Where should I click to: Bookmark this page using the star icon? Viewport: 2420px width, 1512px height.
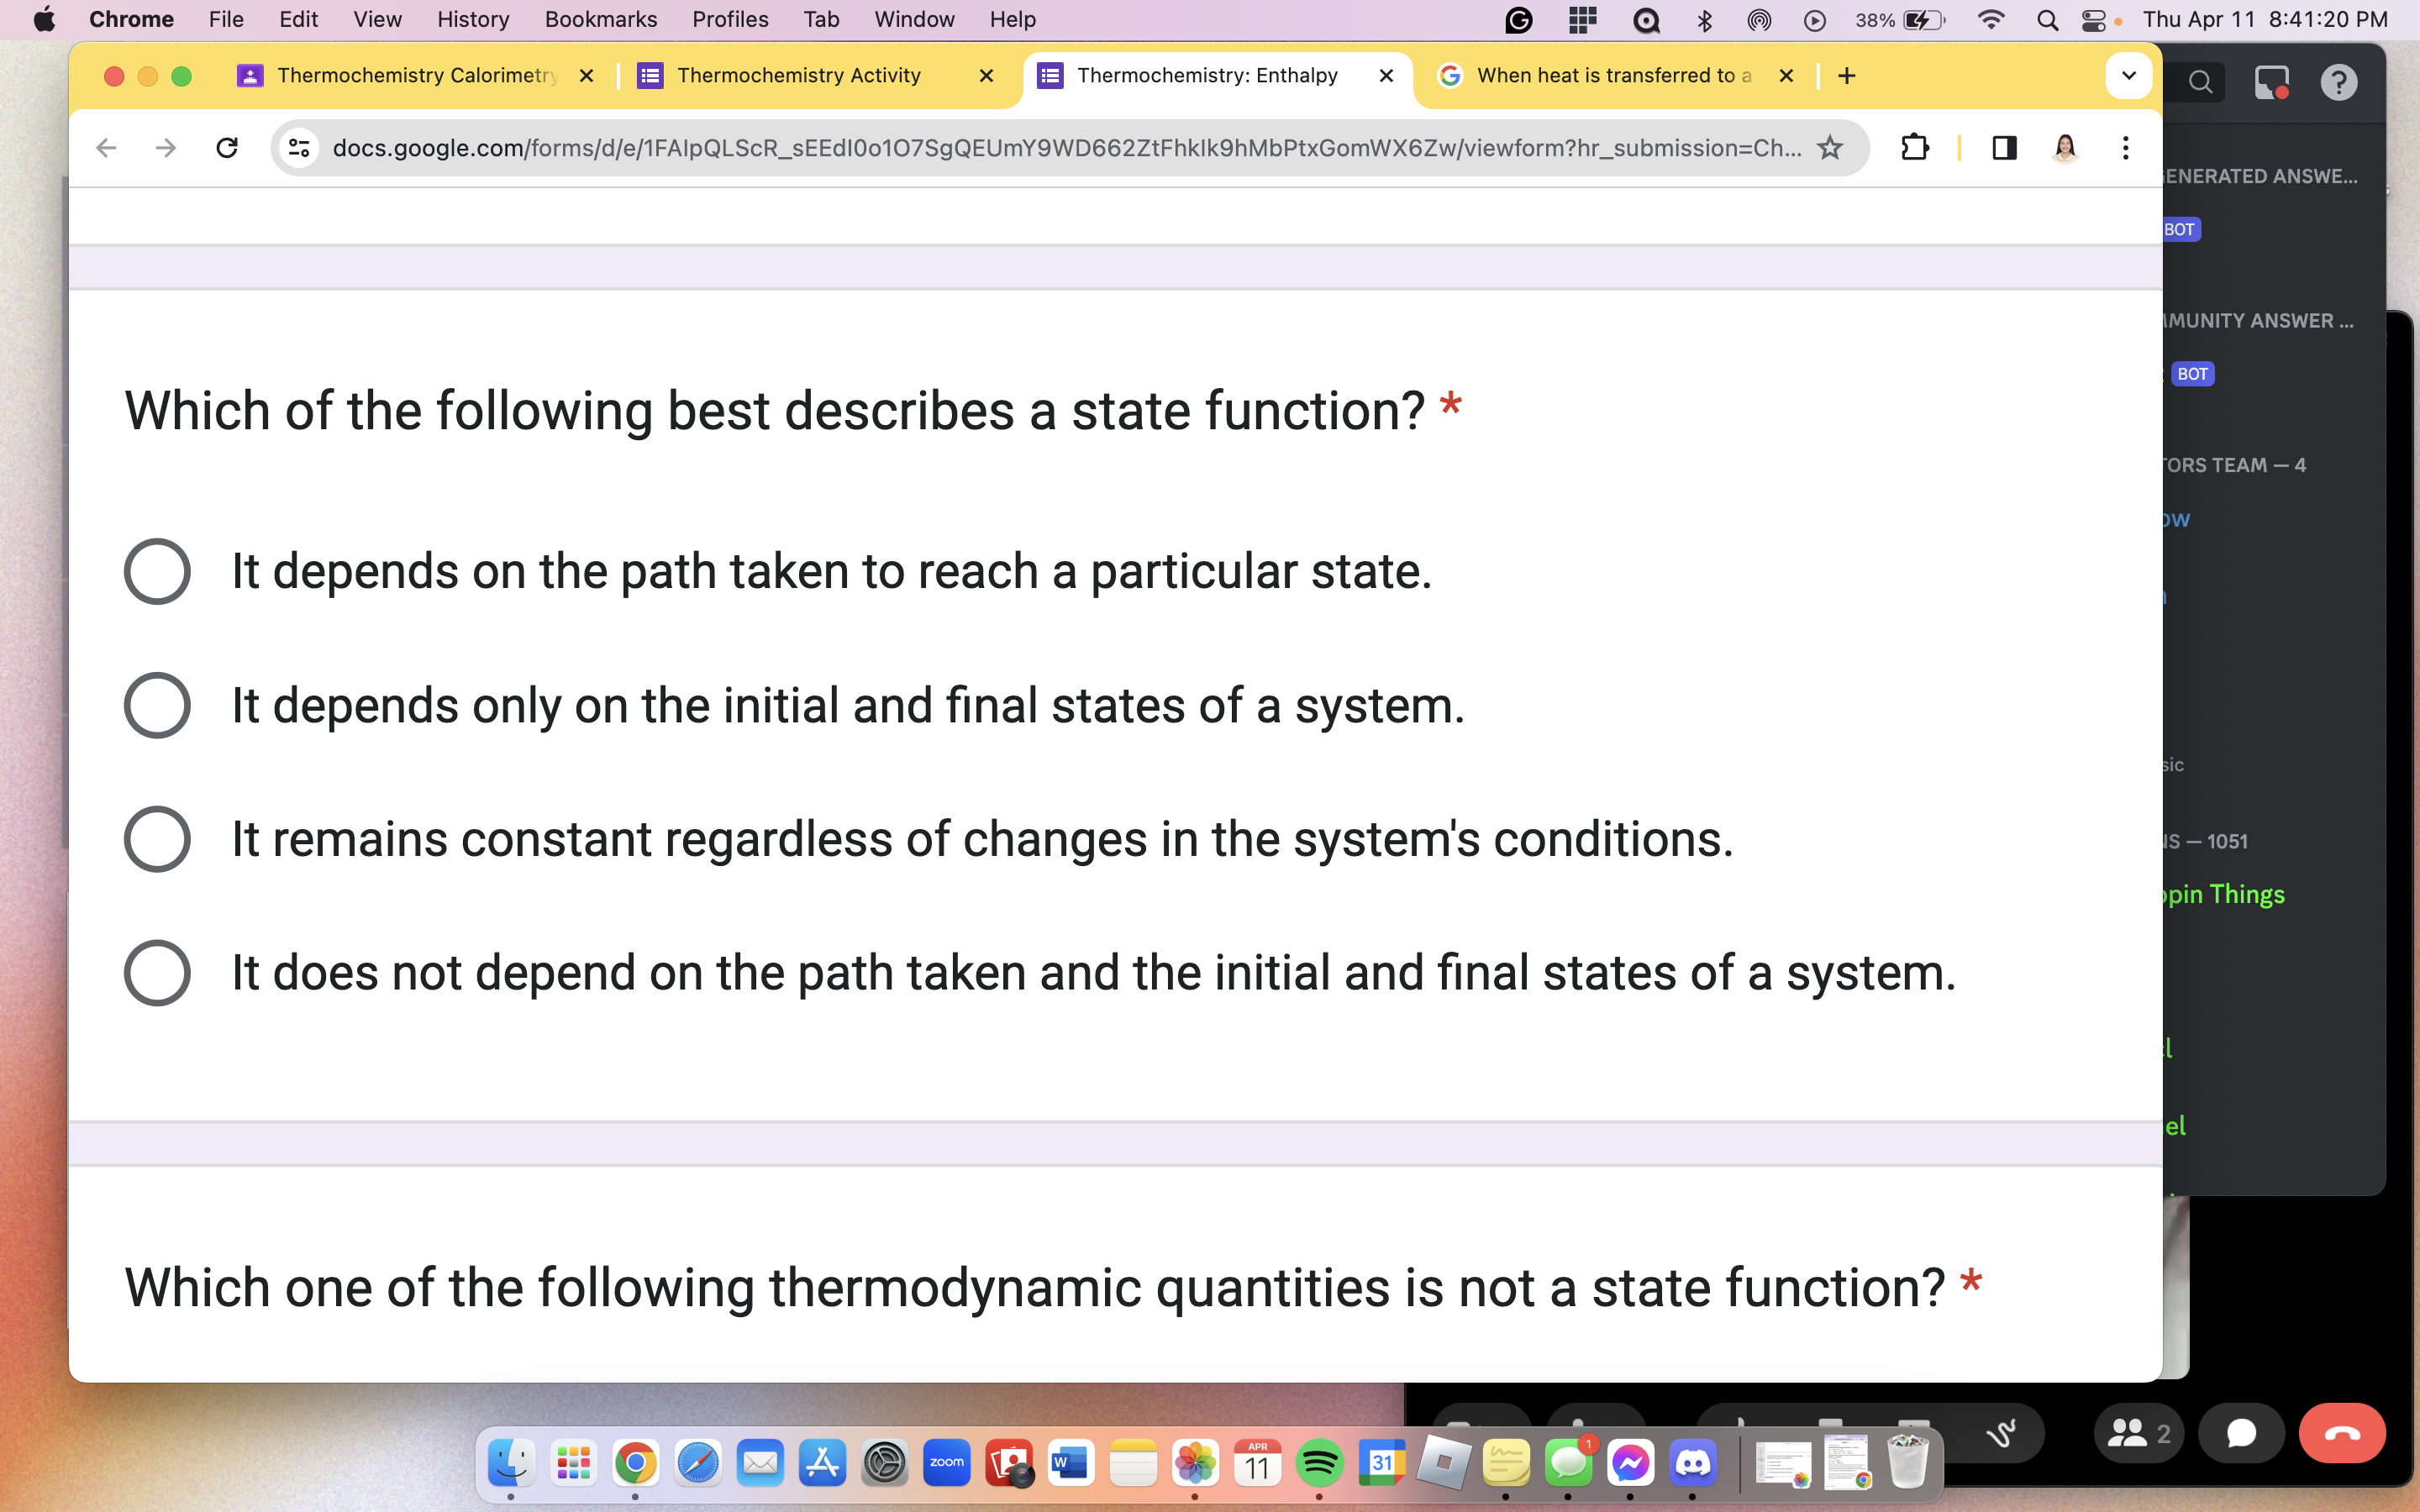1830,147
